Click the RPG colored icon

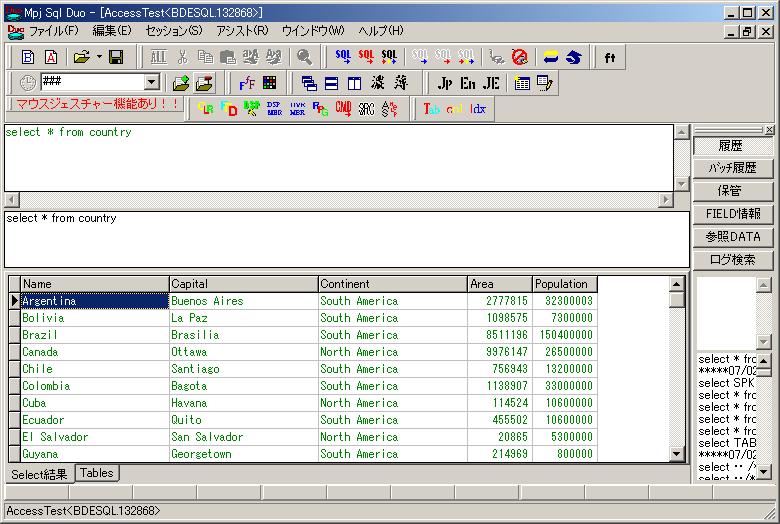[x=320, y=108]
